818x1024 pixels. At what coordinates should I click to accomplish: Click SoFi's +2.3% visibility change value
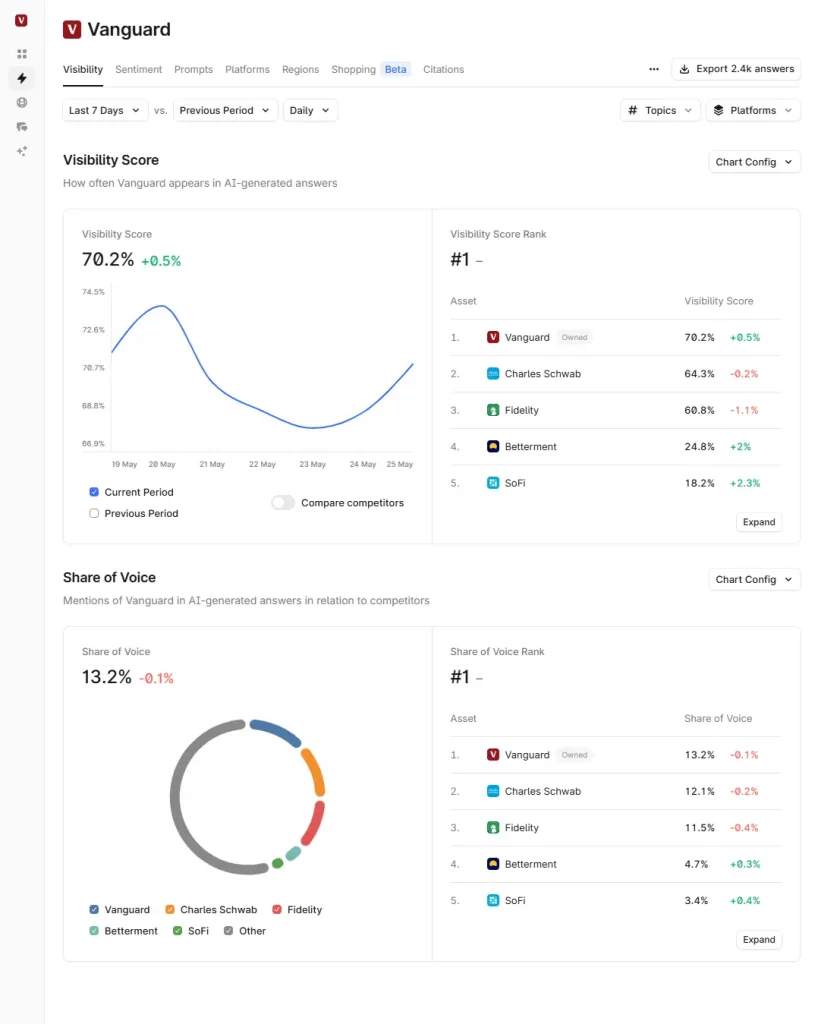745,483
